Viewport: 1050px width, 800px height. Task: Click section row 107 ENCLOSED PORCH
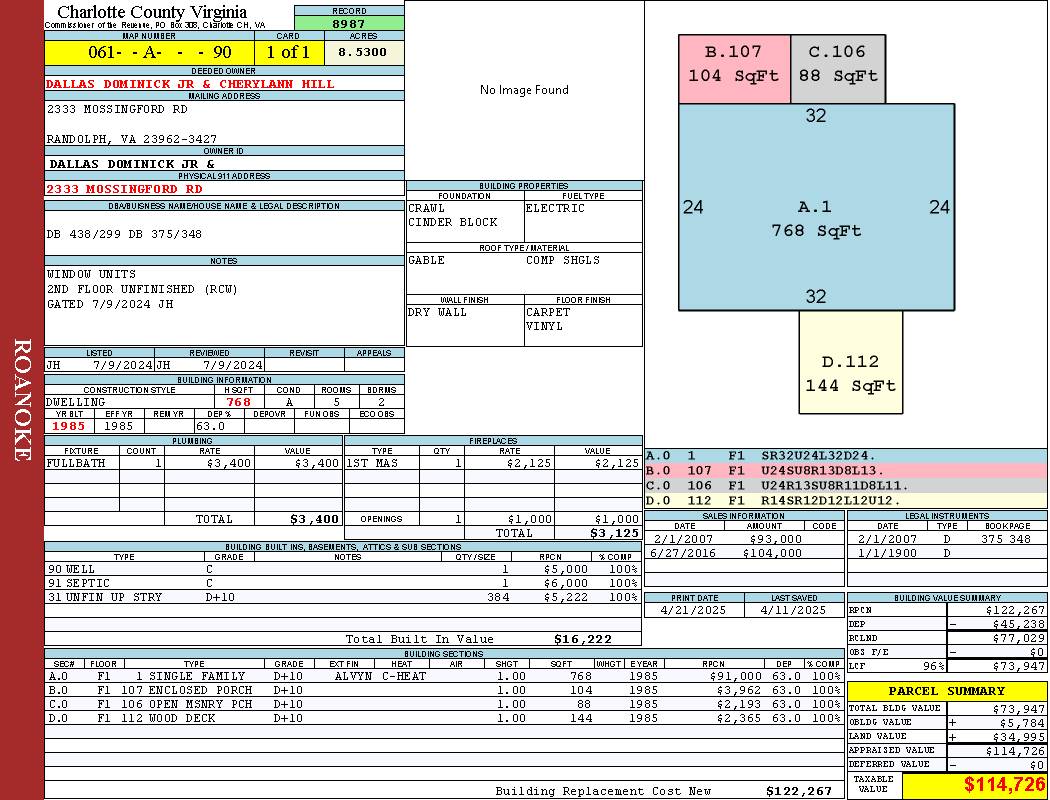(x=444, y=690)
